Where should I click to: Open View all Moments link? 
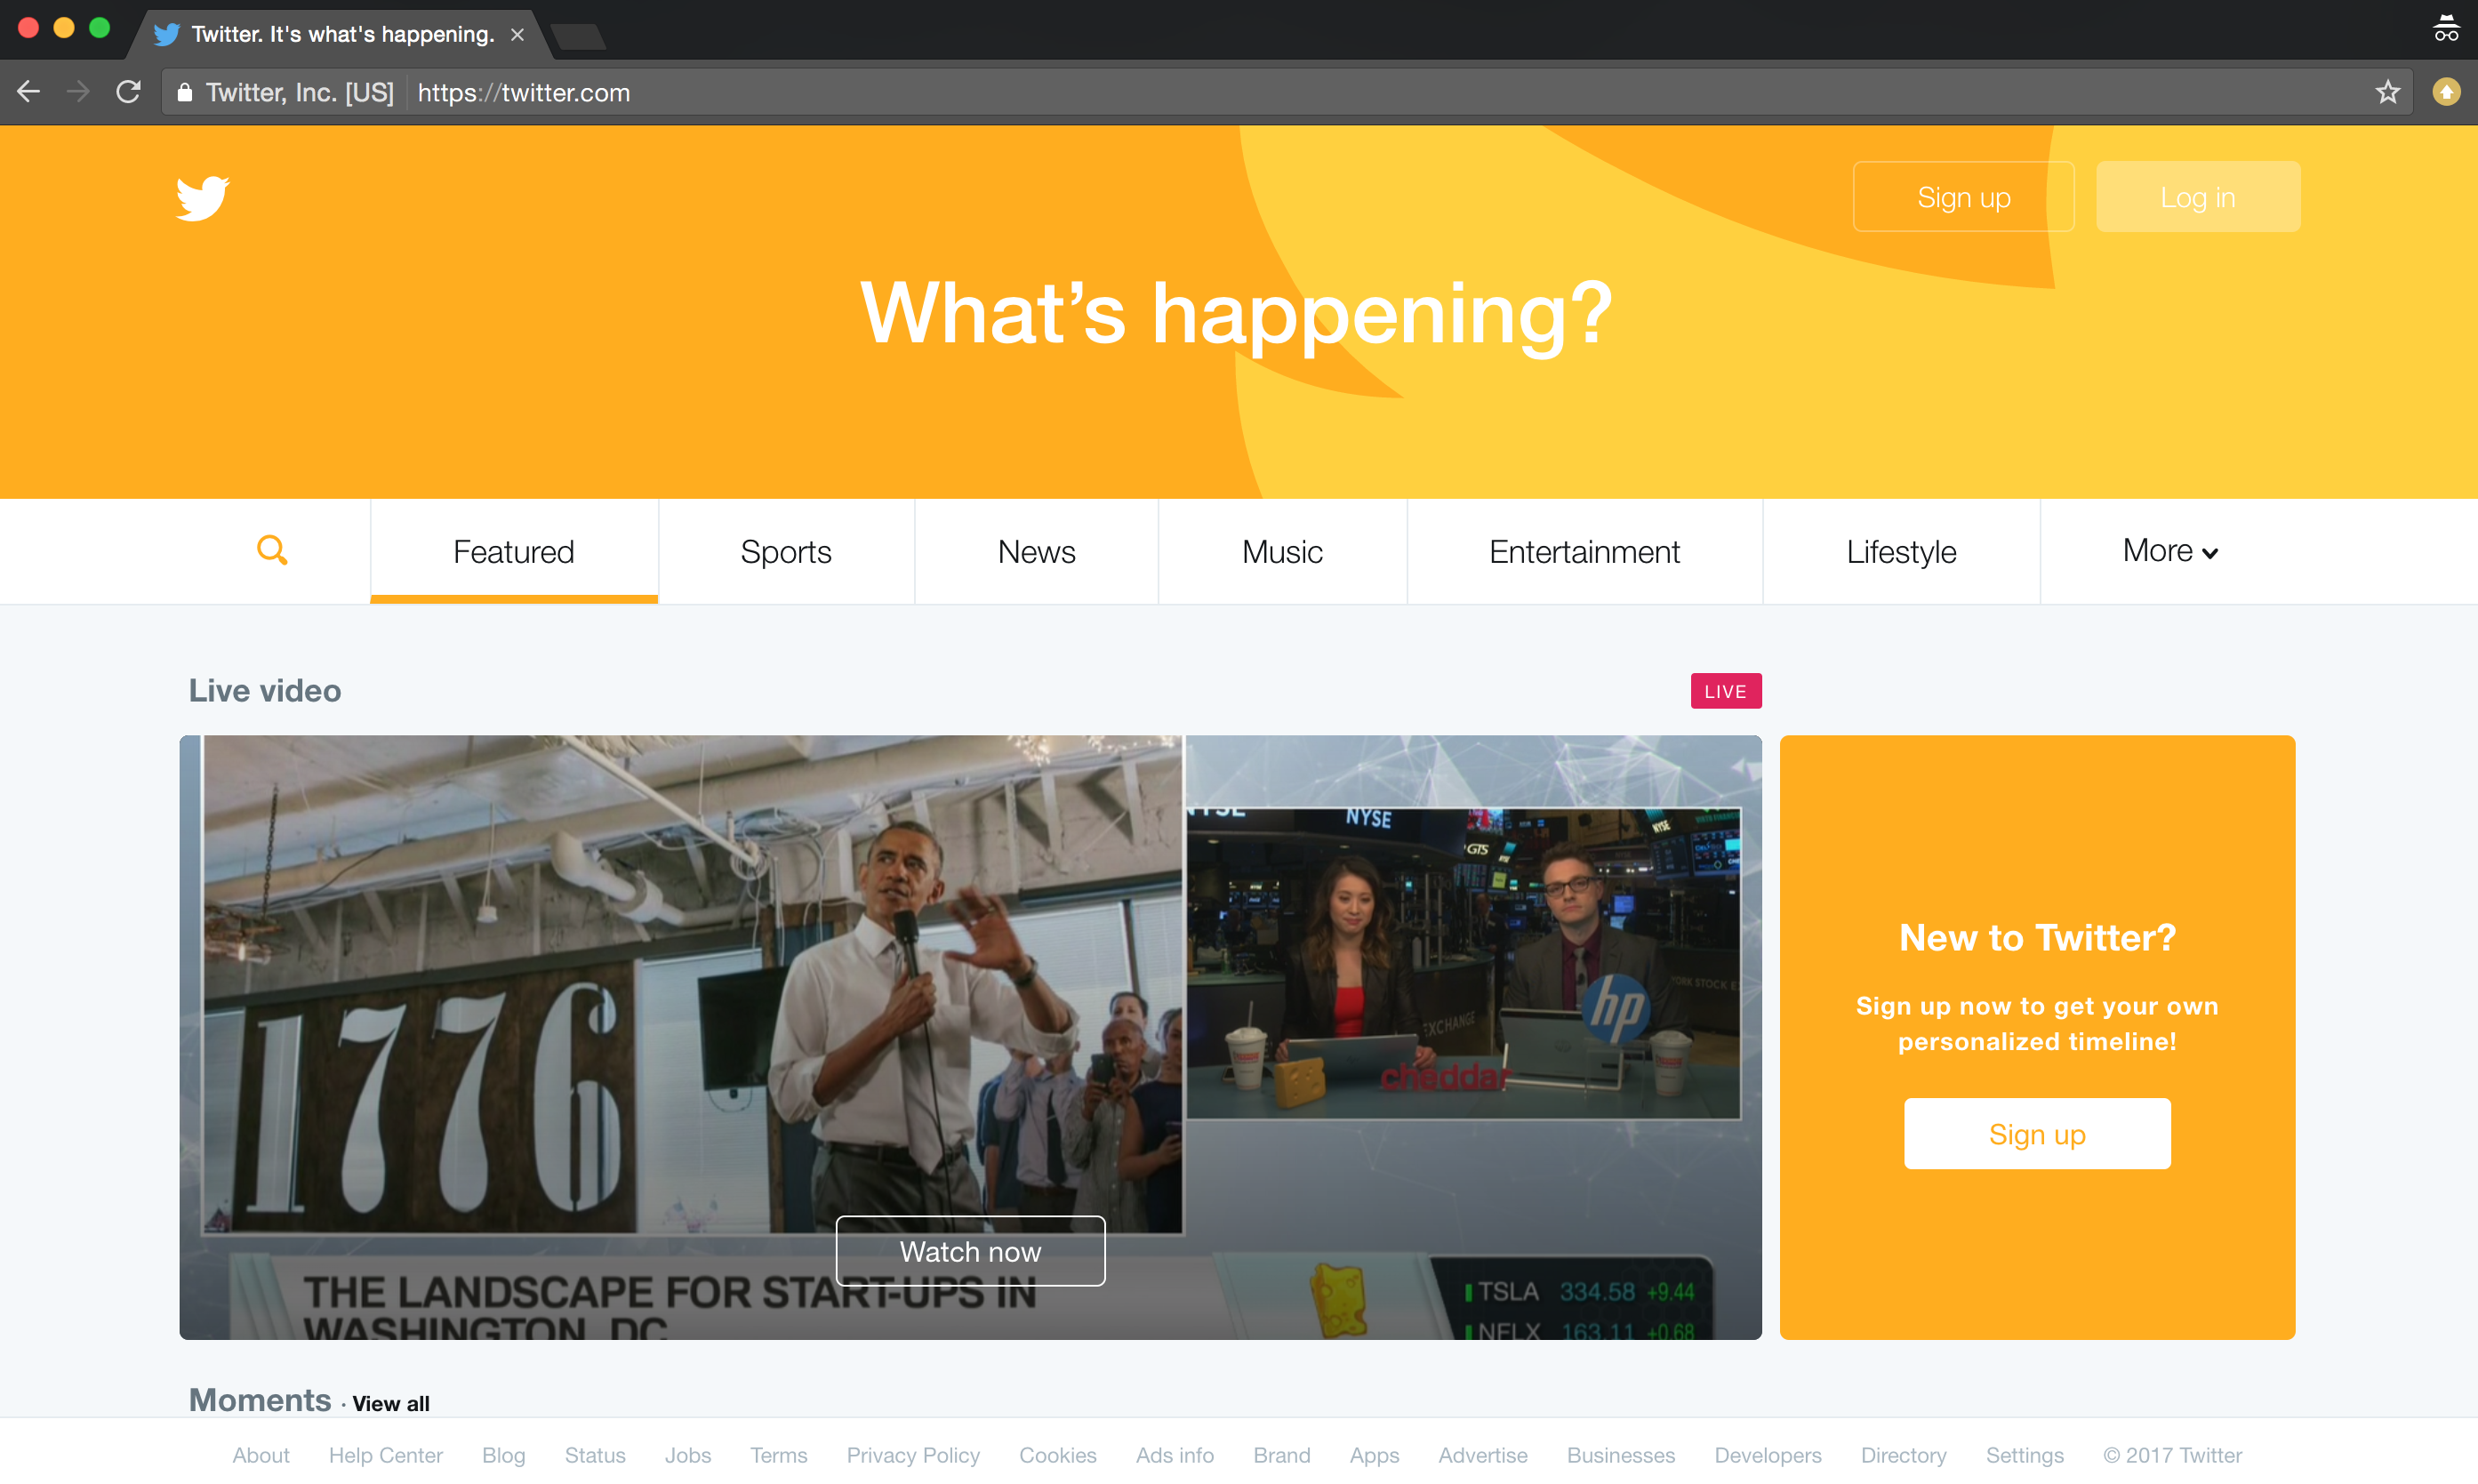[390, 1403]
